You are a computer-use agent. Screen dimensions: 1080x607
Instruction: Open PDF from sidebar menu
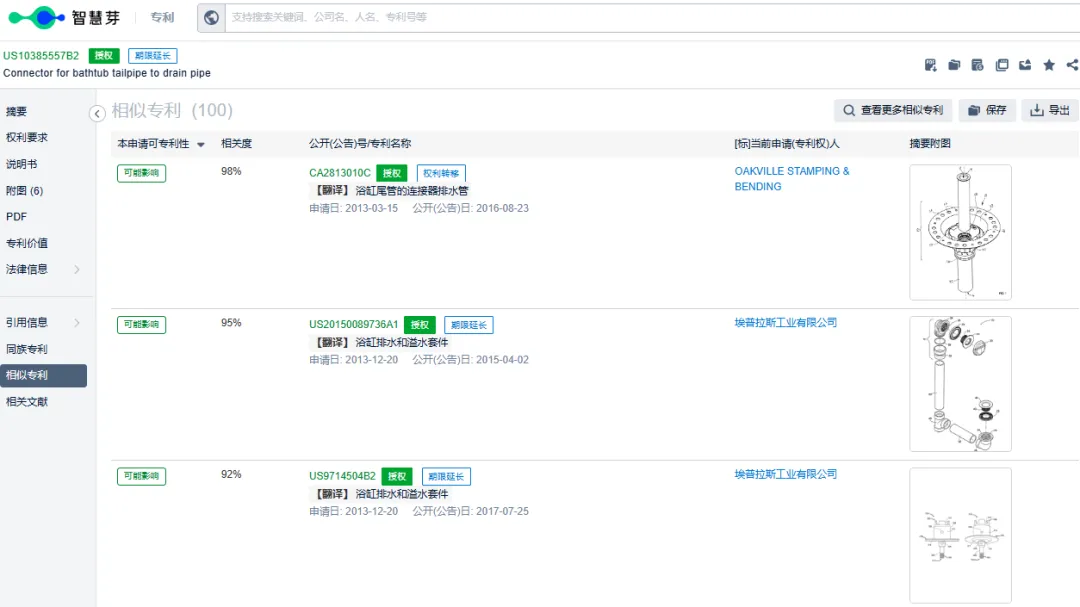pos(16,216)
